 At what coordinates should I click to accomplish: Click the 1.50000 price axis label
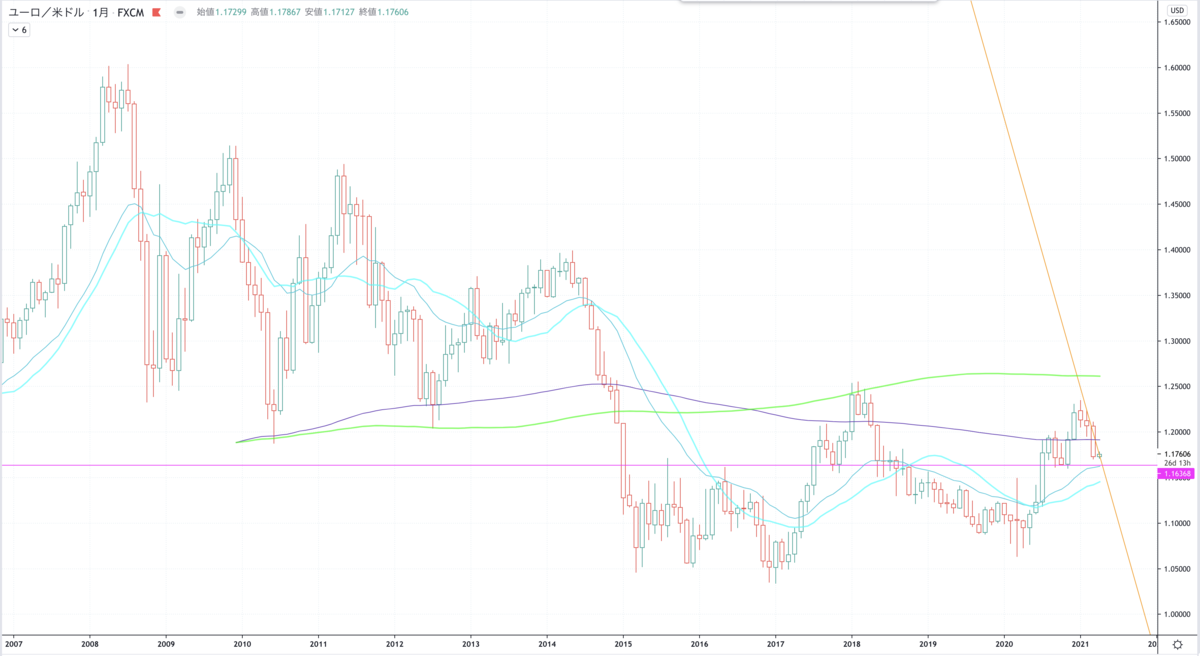tap(1176, 159)
